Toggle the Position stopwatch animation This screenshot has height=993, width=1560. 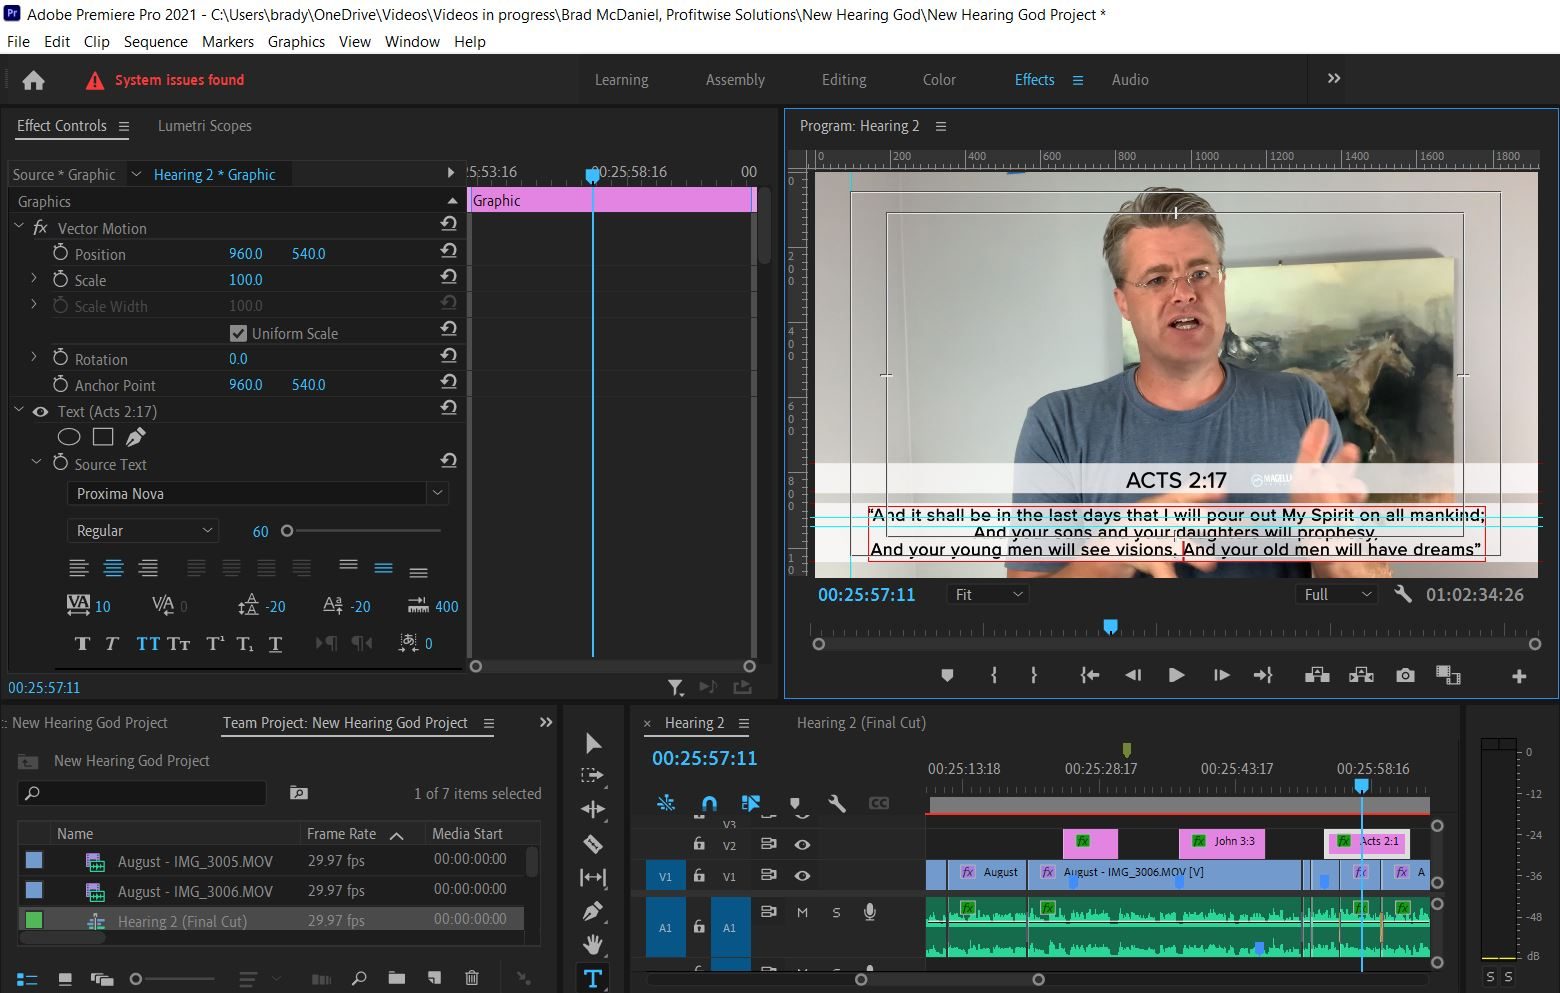click(x=60, y=254)
